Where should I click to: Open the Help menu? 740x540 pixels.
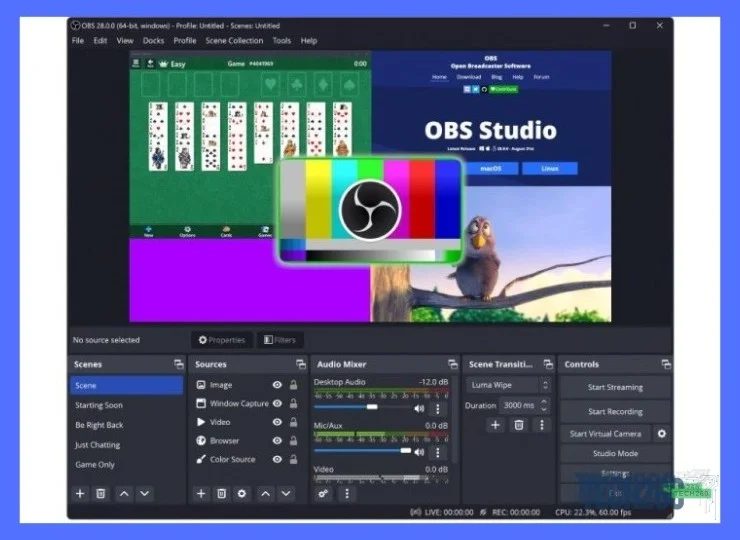309,41
